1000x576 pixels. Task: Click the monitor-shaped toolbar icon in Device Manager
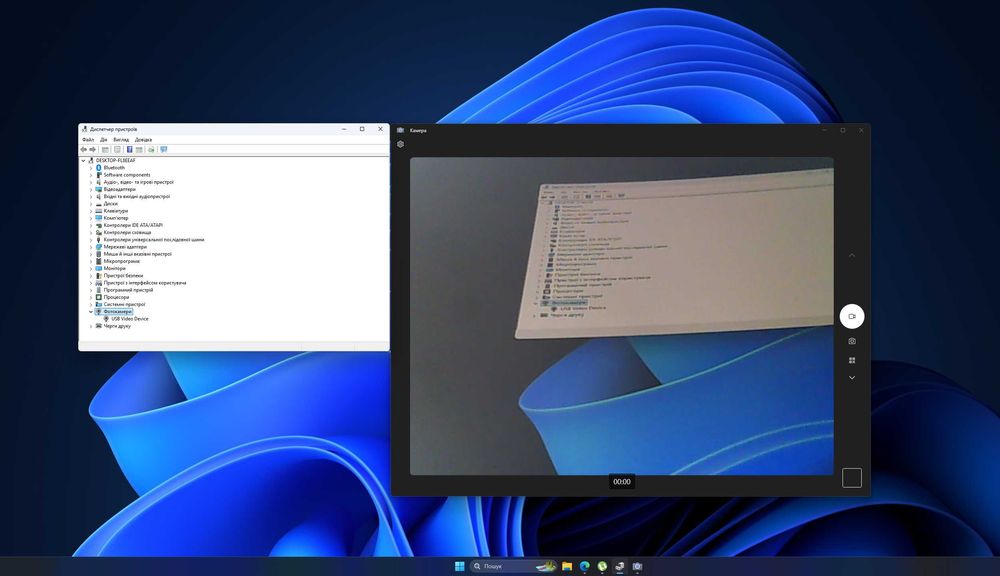[164, 149]
